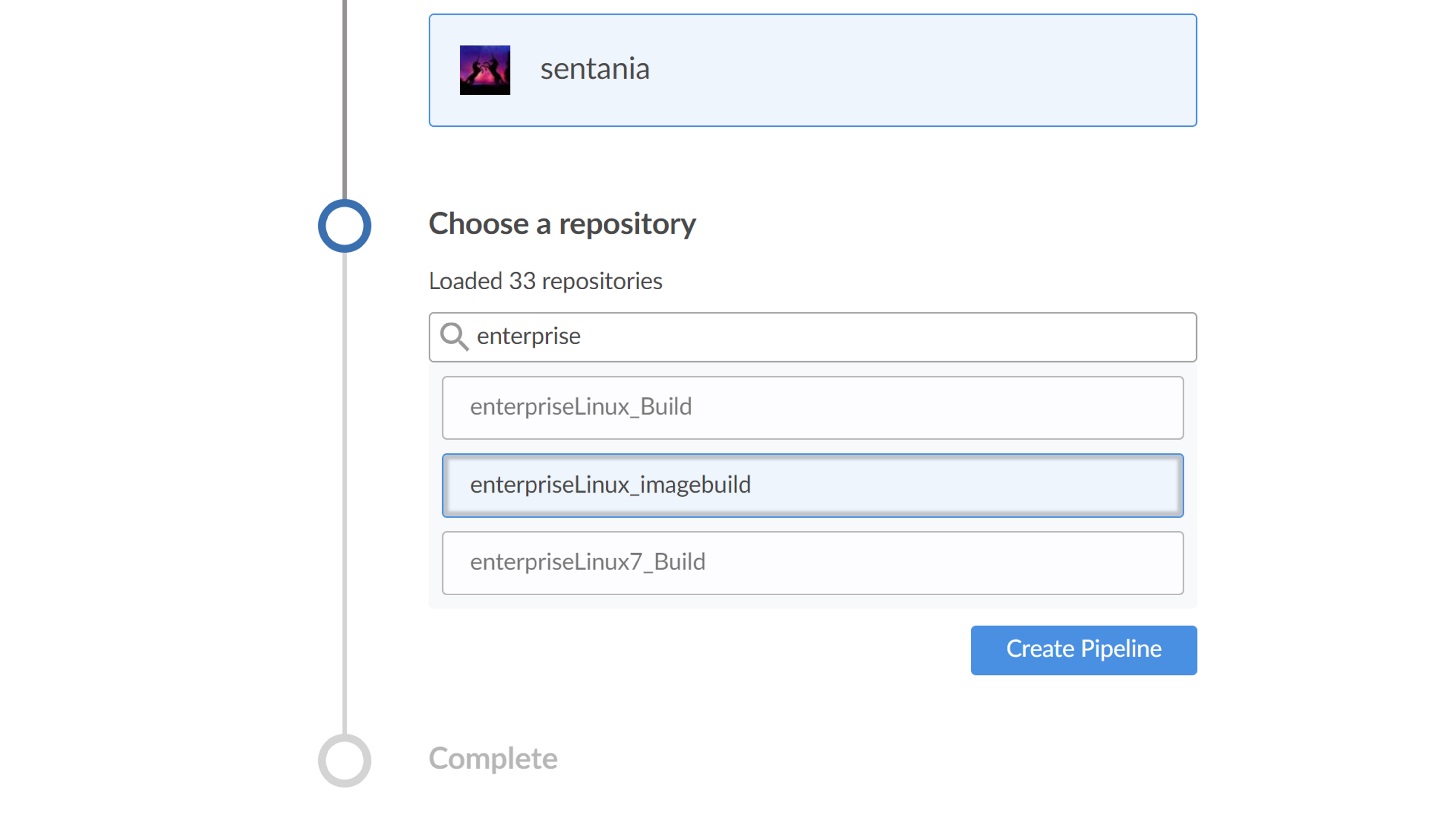Select the enterpriseLinux_Build repository
1450x816 pixels.
pos(813,407)
